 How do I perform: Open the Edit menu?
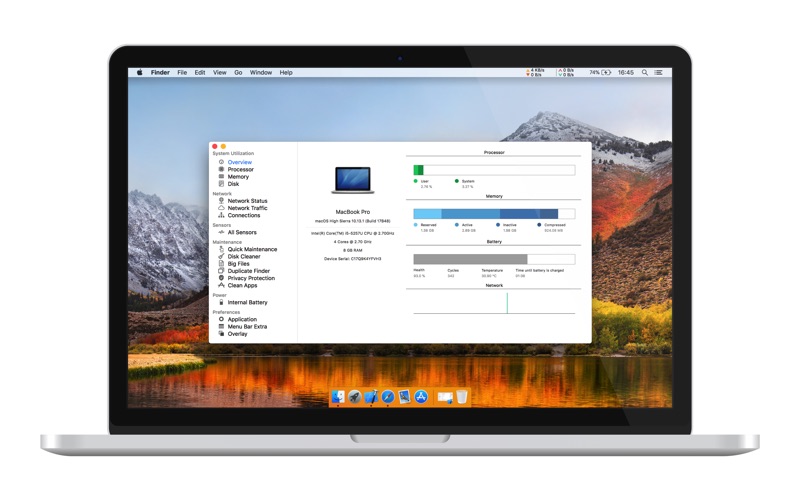click(200, 72)
